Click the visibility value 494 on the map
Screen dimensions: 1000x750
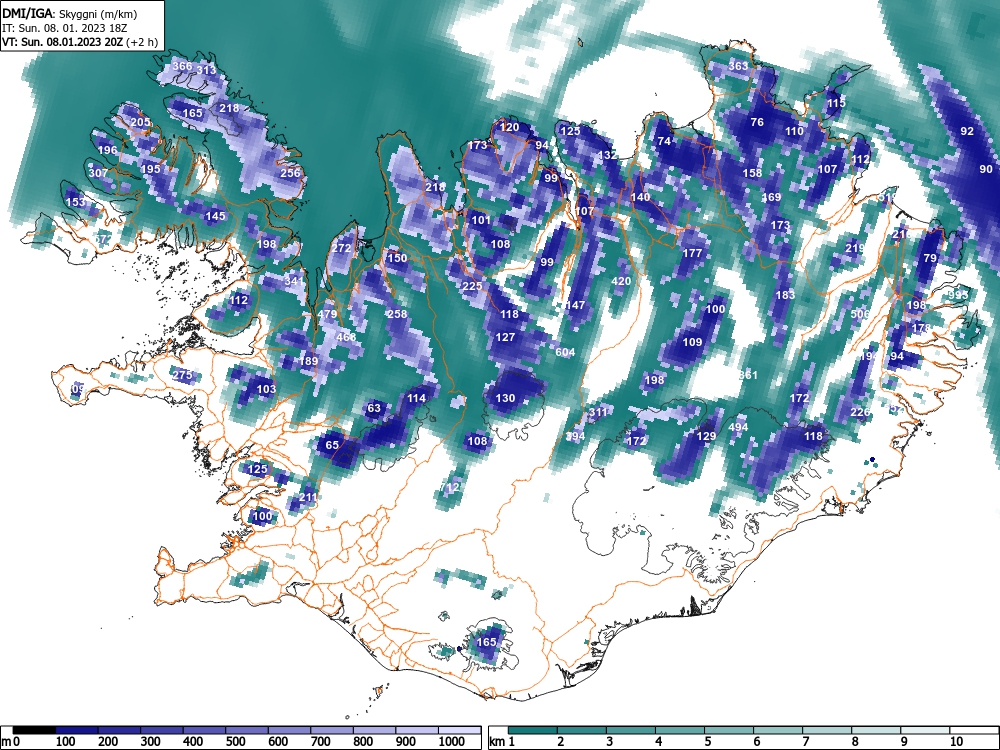(738, 427)
